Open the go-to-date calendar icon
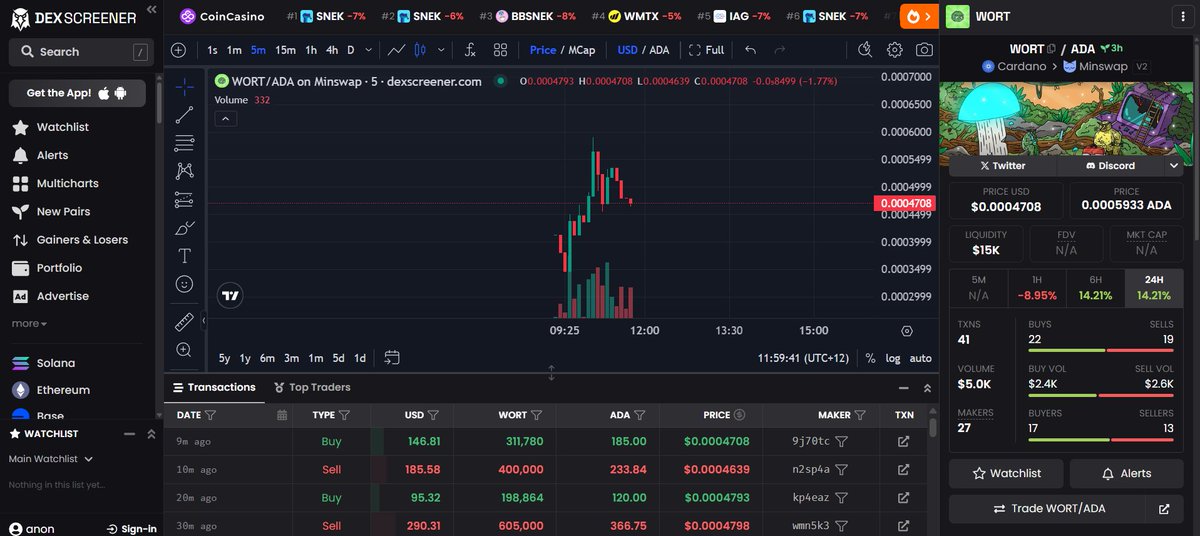 (x=392, y=358)
